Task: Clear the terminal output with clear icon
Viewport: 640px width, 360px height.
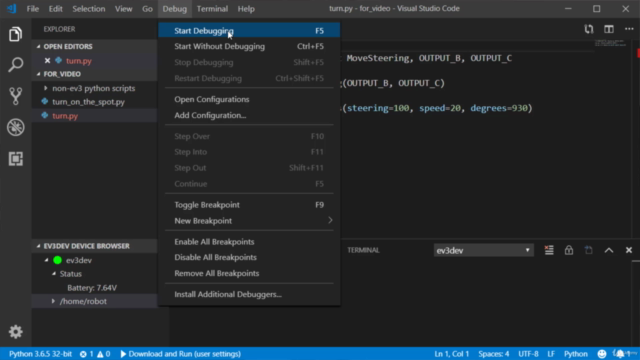Action: (x=549, y=250)
